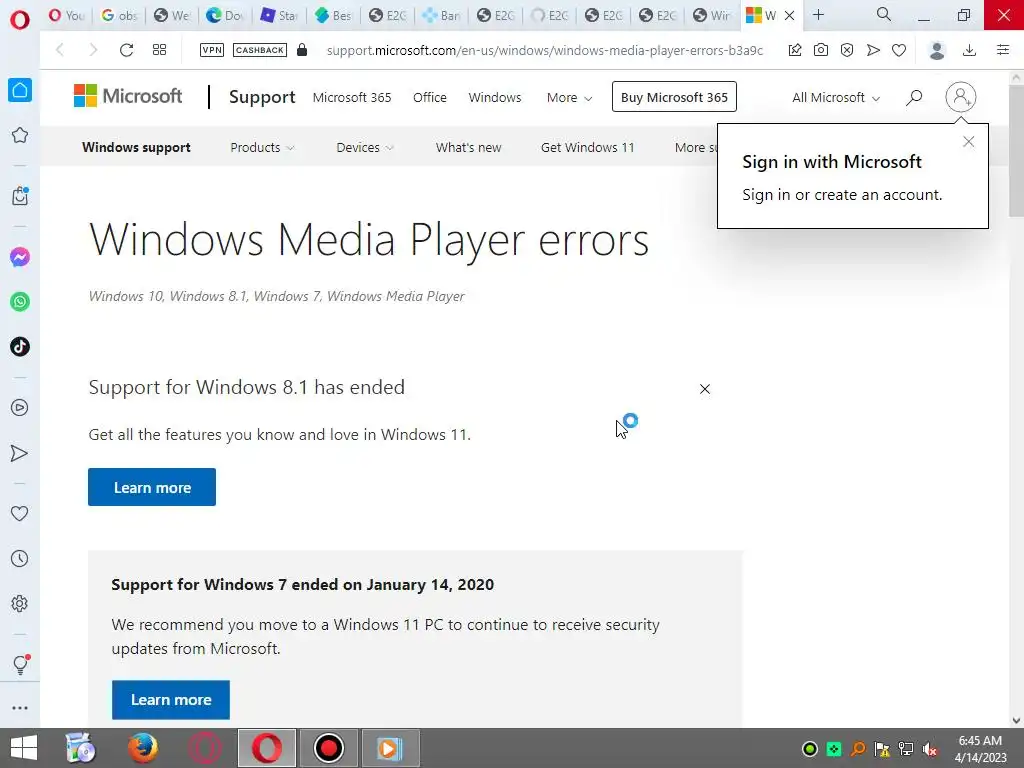Open Microsoft 365 menu item
The height and width of the screenshot is (768, 1024).
(352, 97)
